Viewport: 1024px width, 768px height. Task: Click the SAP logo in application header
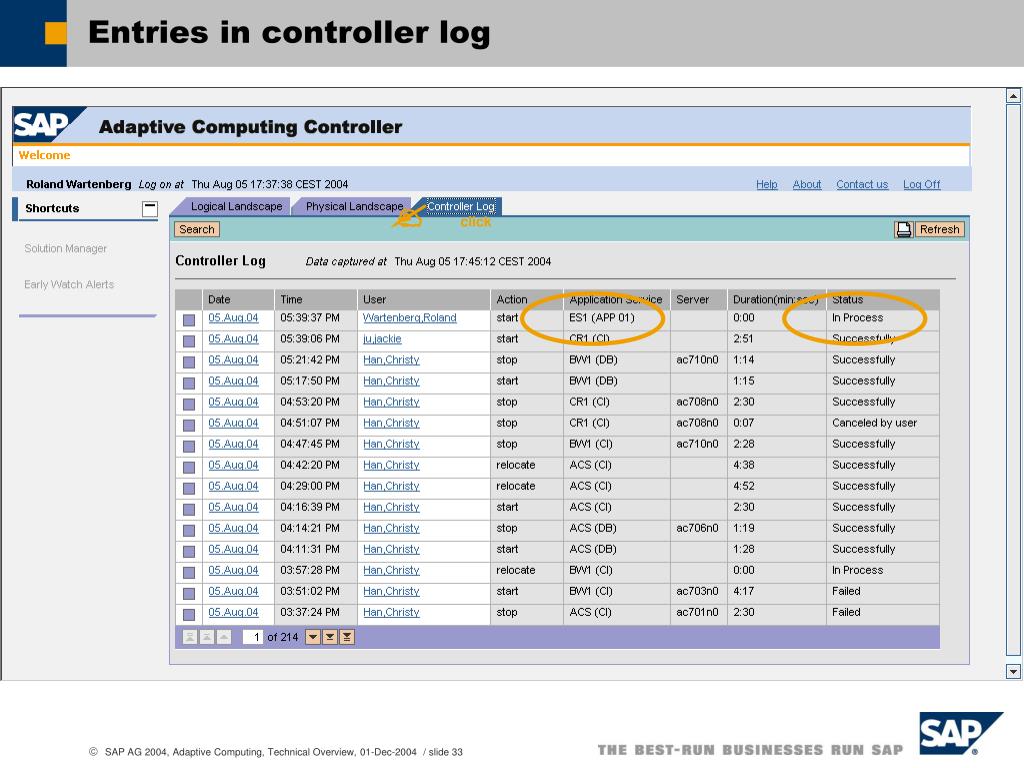point(49,124)
